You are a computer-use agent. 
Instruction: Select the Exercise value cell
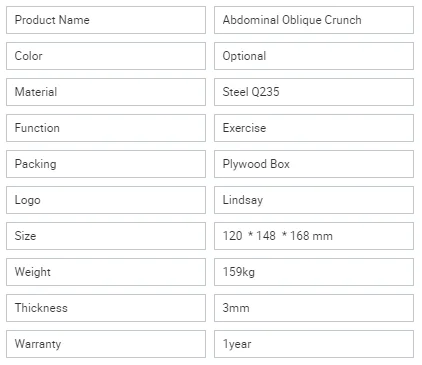click(314, 128)
